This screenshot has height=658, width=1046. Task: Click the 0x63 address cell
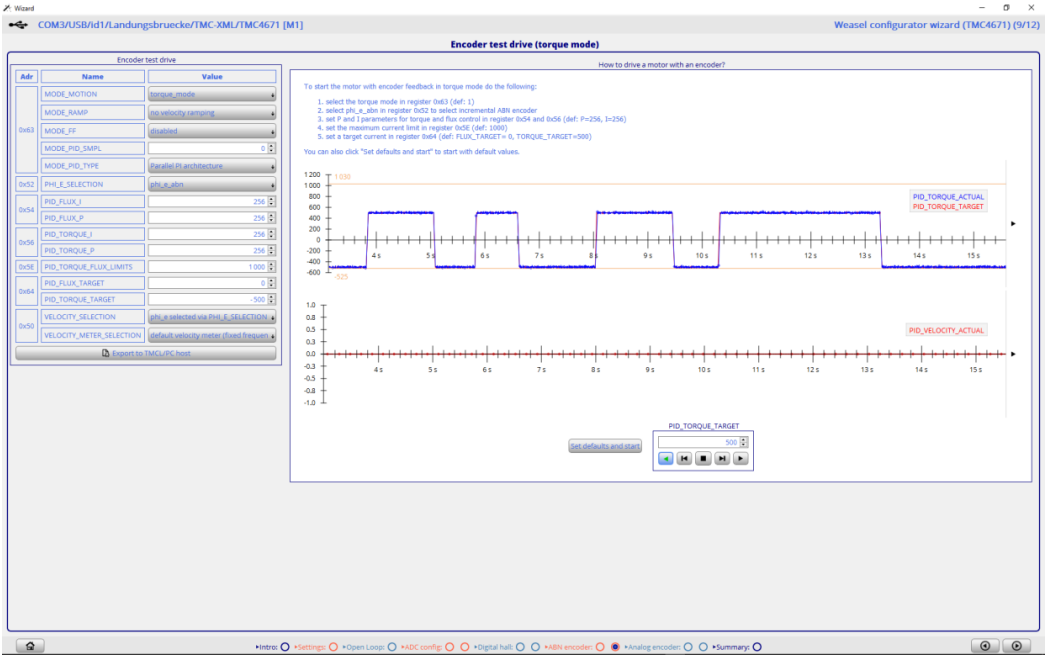click(x=27, y=130)
